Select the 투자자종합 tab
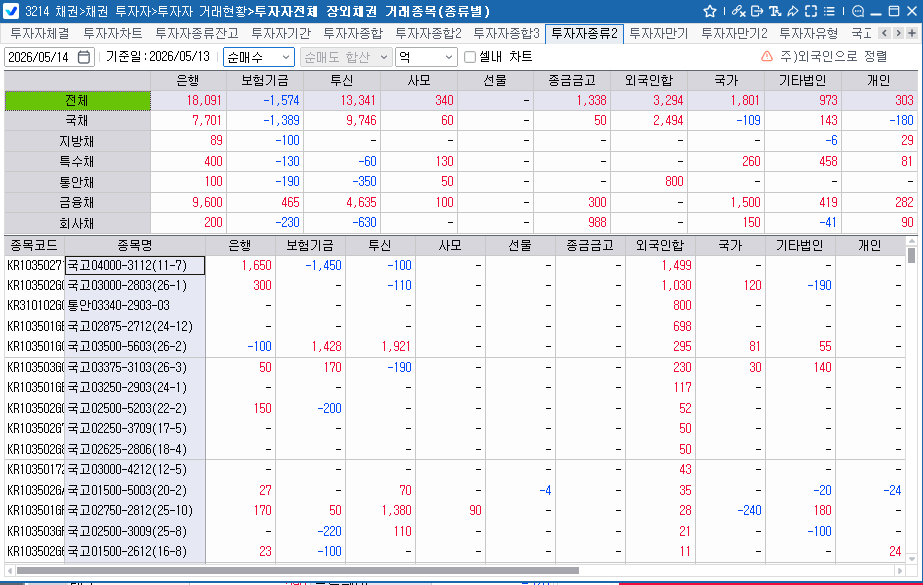 click(353, 34)
